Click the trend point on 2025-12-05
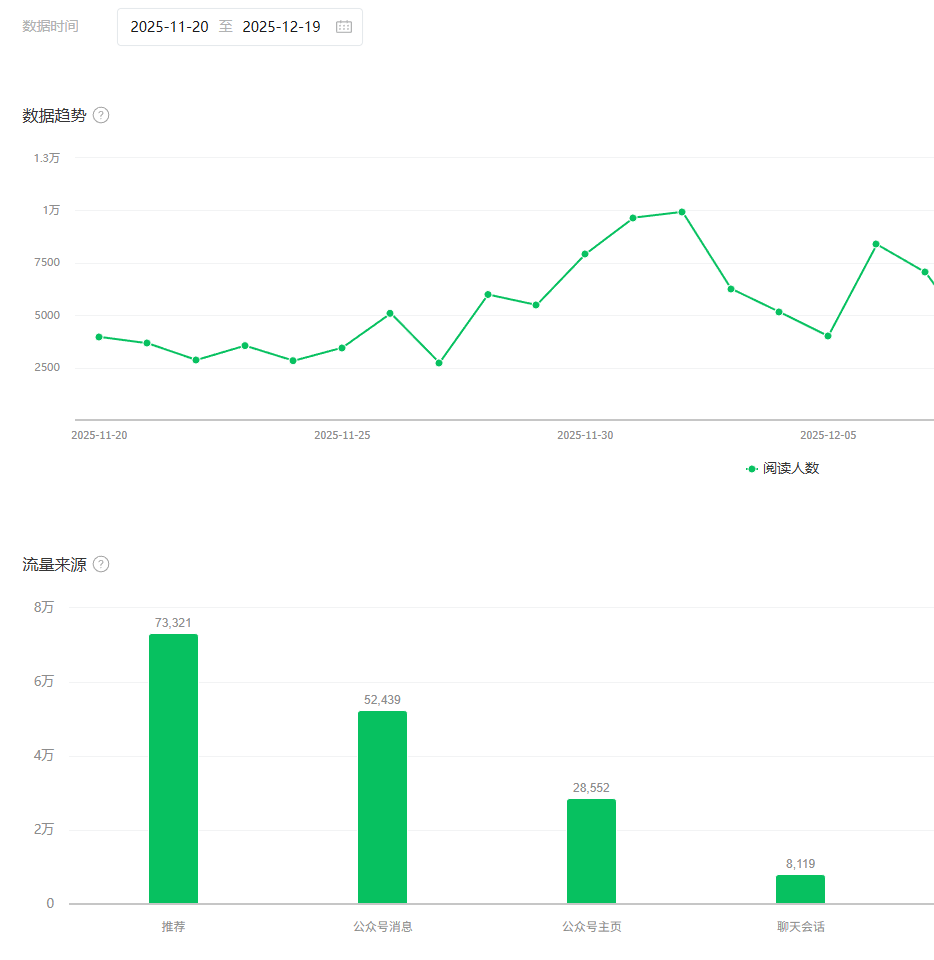Screen dimensions: 934x960 coord(828,336)
